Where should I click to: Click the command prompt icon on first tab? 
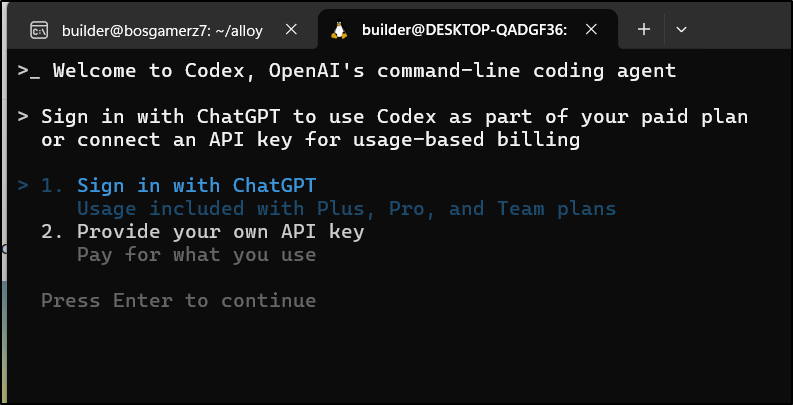[x=39, y=30]
